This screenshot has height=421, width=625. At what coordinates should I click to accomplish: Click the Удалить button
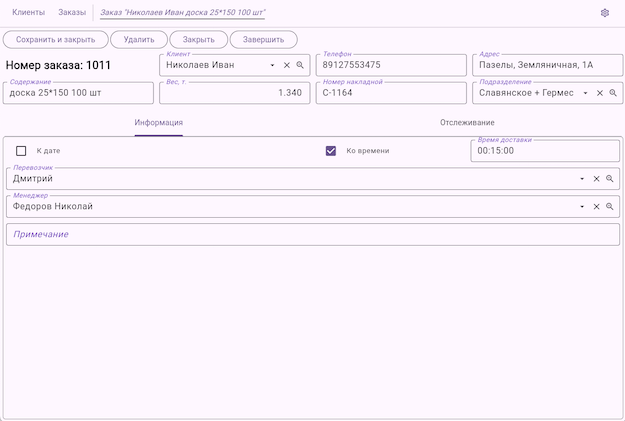[x=139, y=40]
